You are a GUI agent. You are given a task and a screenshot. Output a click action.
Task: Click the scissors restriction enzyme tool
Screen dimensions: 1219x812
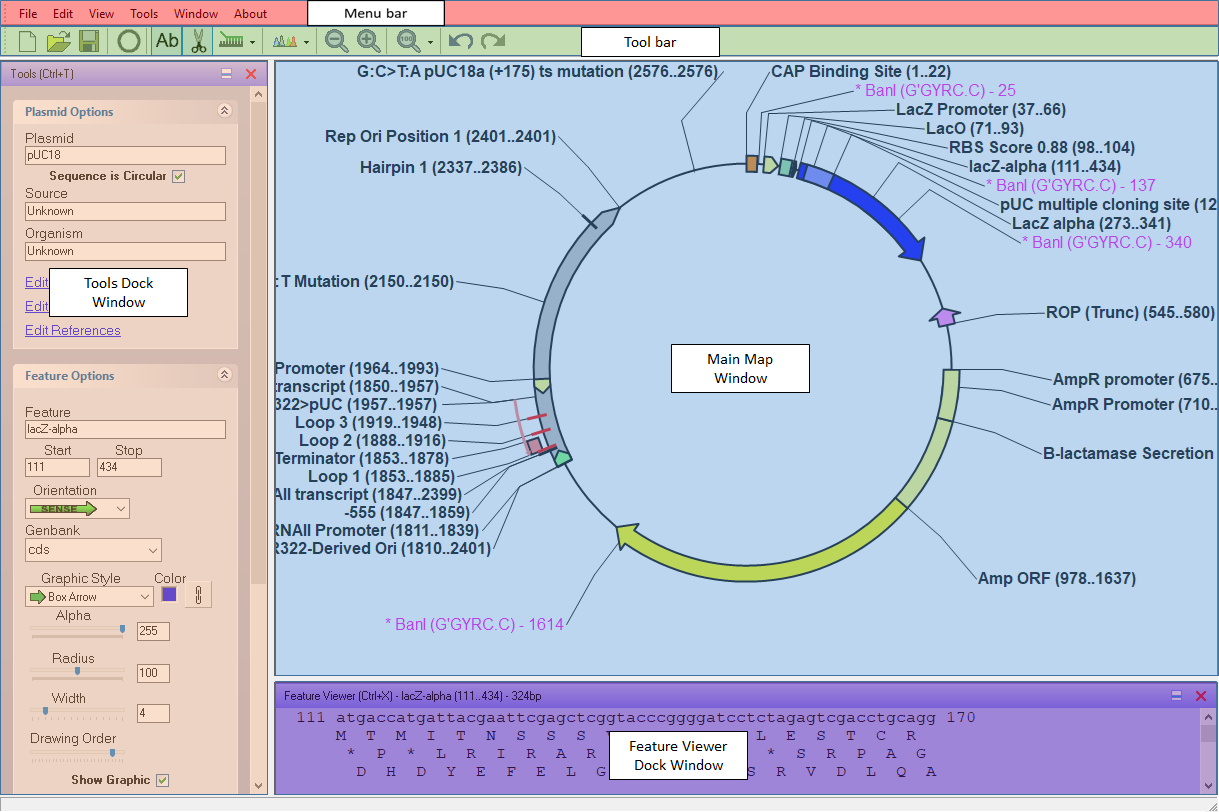click(198, 41)
